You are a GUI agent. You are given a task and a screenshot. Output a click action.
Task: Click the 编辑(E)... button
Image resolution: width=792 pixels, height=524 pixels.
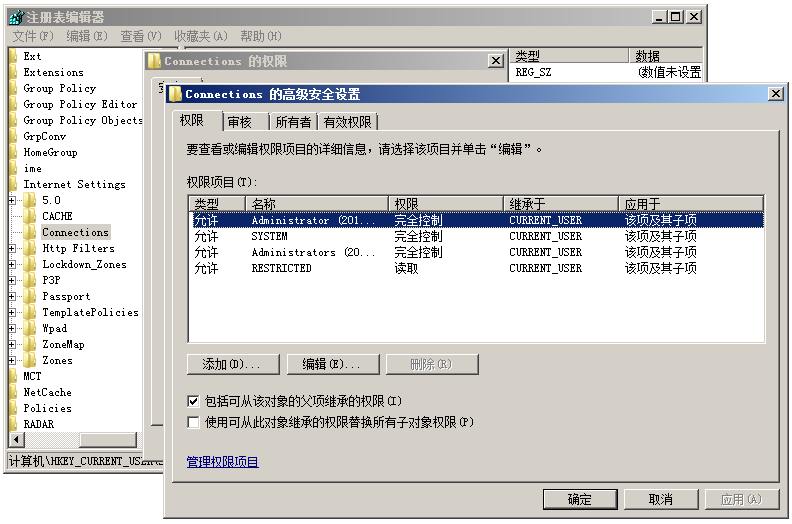click(x=331, y=364)
